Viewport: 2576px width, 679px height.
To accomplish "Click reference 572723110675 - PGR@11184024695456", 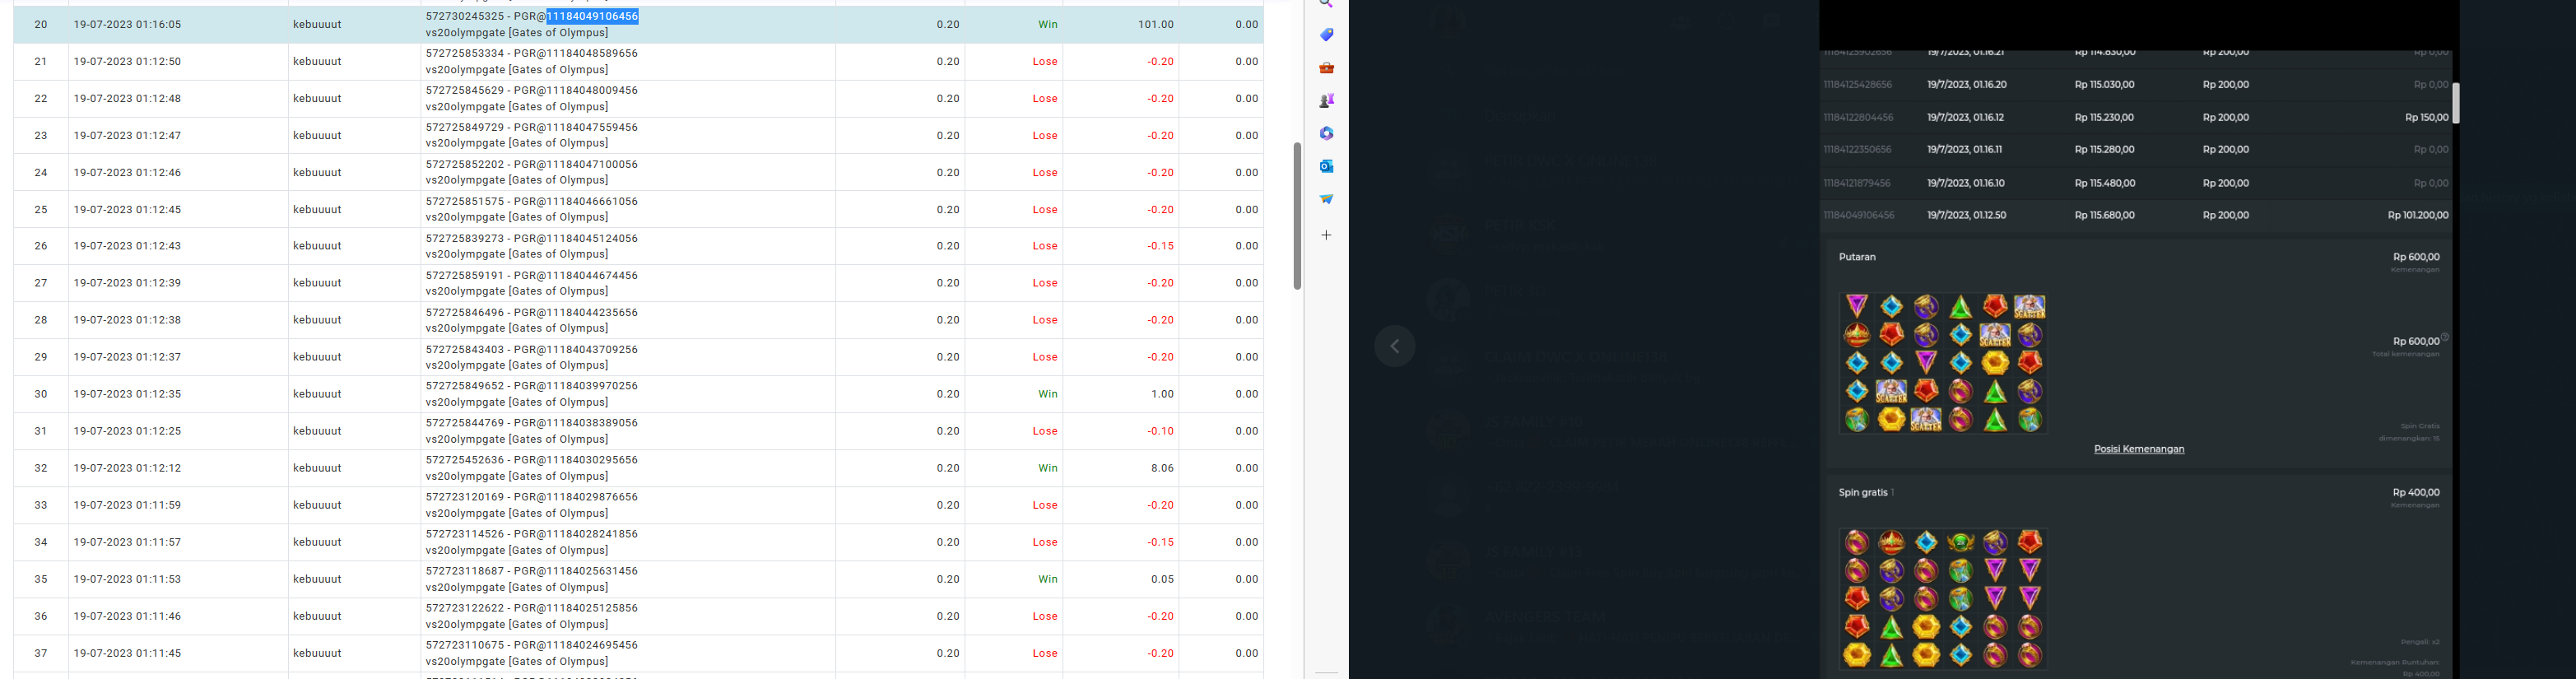I will coord(531,645).
